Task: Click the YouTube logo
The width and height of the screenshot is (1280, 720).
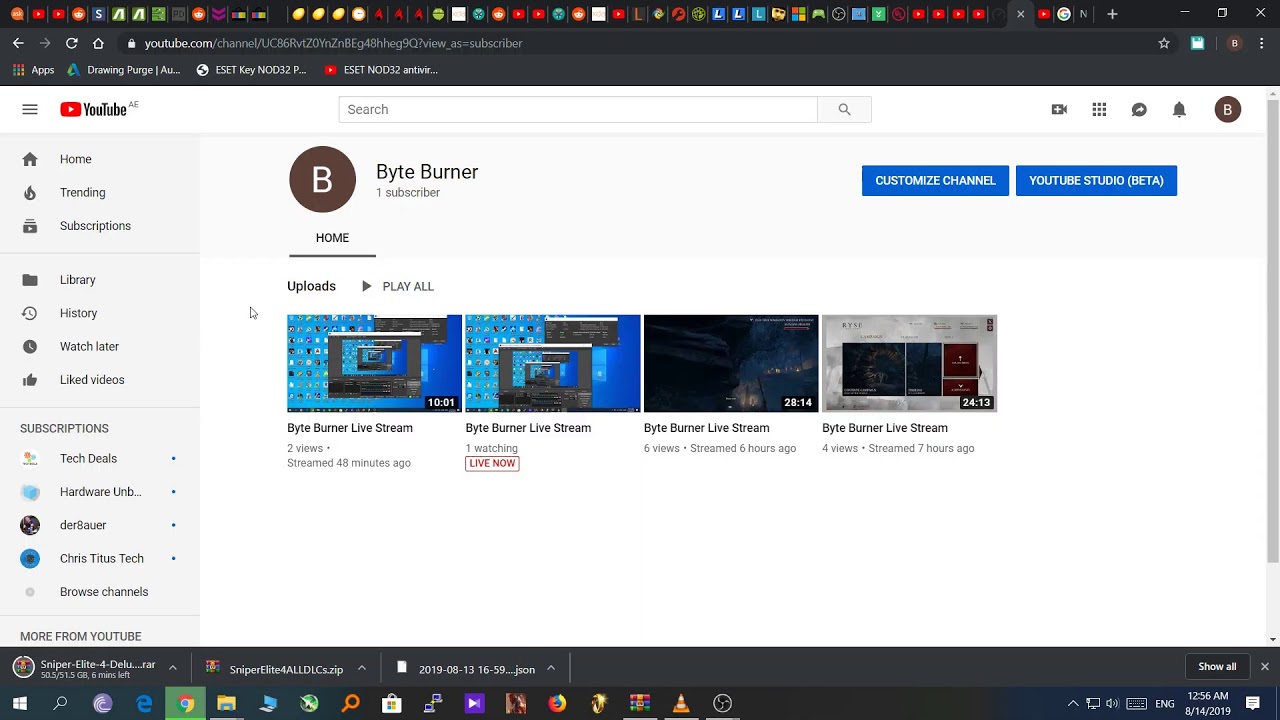Action: pyautogui.click(x=94, y=109)
